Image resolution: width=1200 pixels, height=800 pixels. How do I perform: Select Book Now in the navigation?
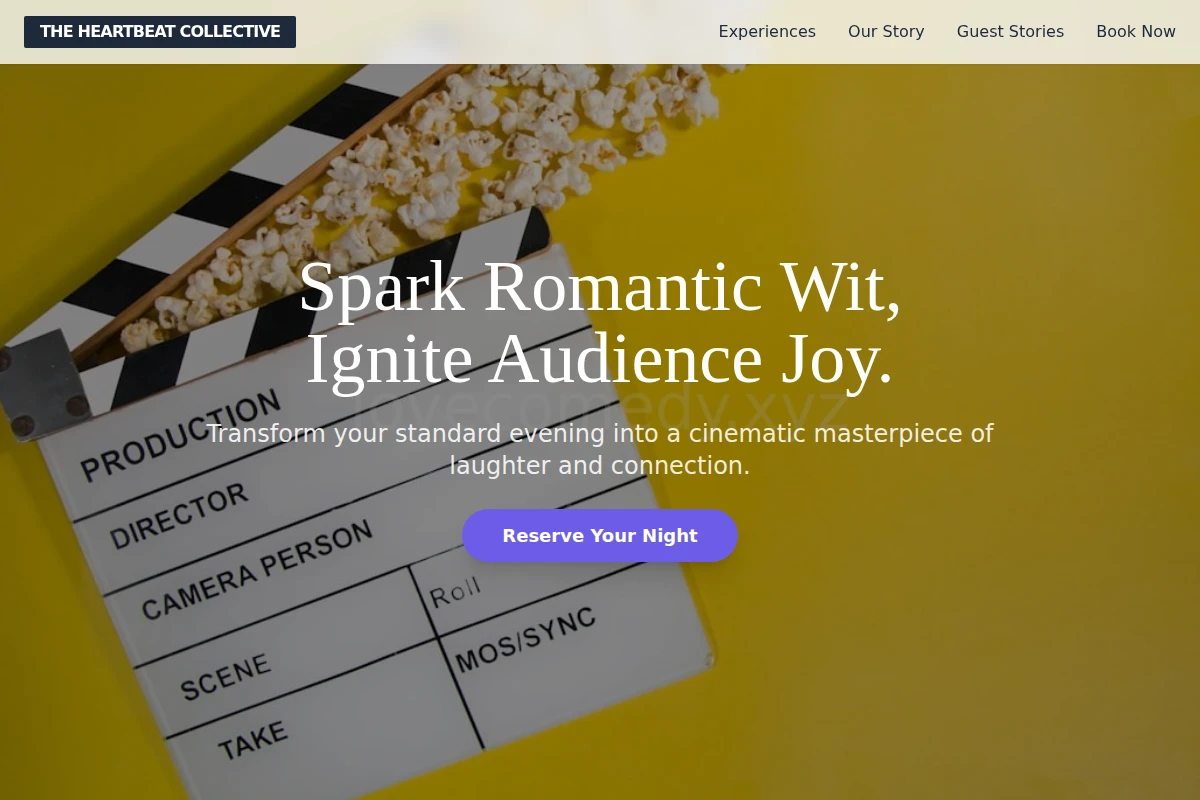[1136, 32]
